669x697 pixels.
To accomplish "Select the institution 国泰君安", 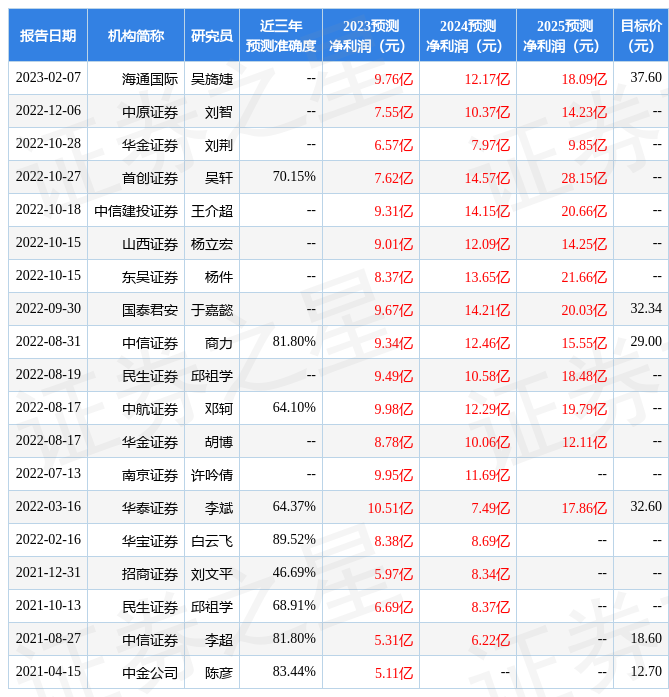I will click(x=150, y=310).
